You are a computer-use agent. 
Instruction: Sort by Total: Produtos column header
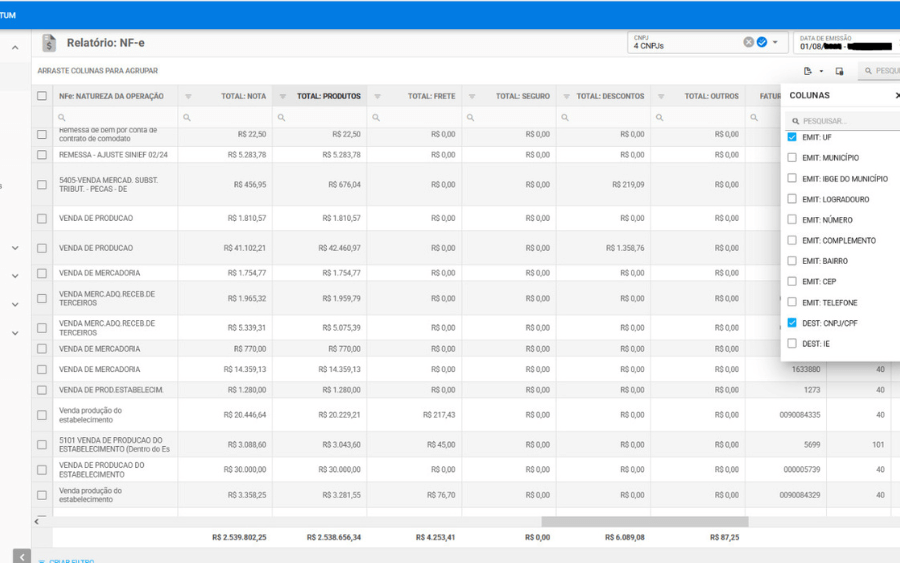pos(329,96)
